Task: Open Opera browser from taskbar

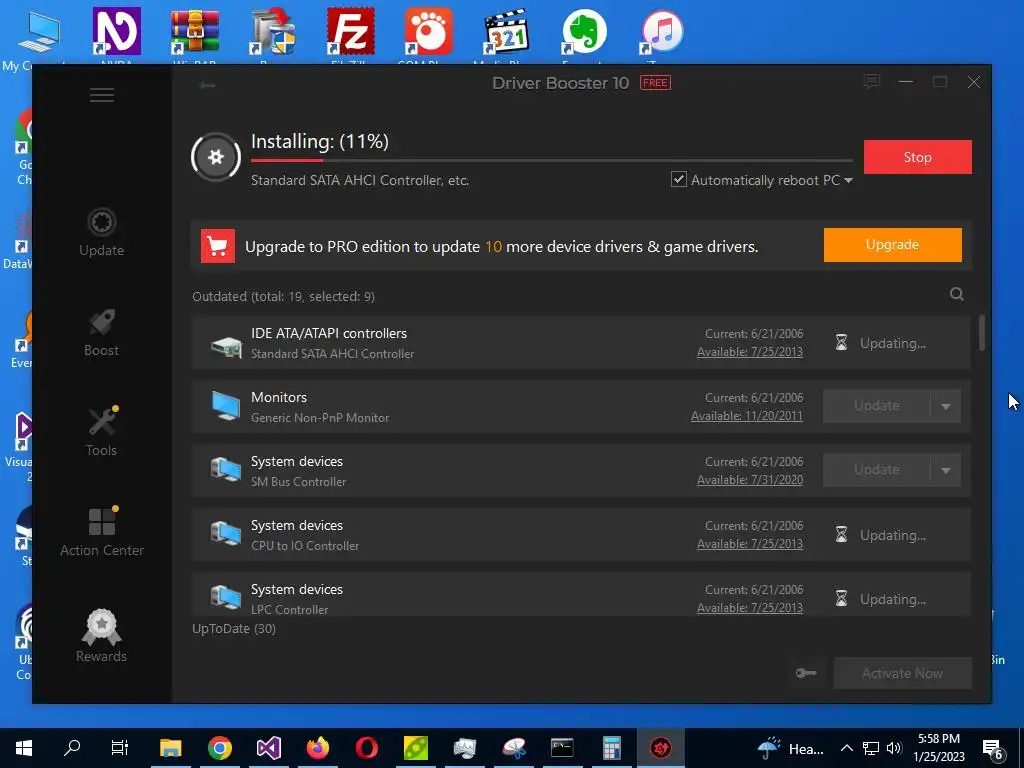Action: (x=366, y=748)
